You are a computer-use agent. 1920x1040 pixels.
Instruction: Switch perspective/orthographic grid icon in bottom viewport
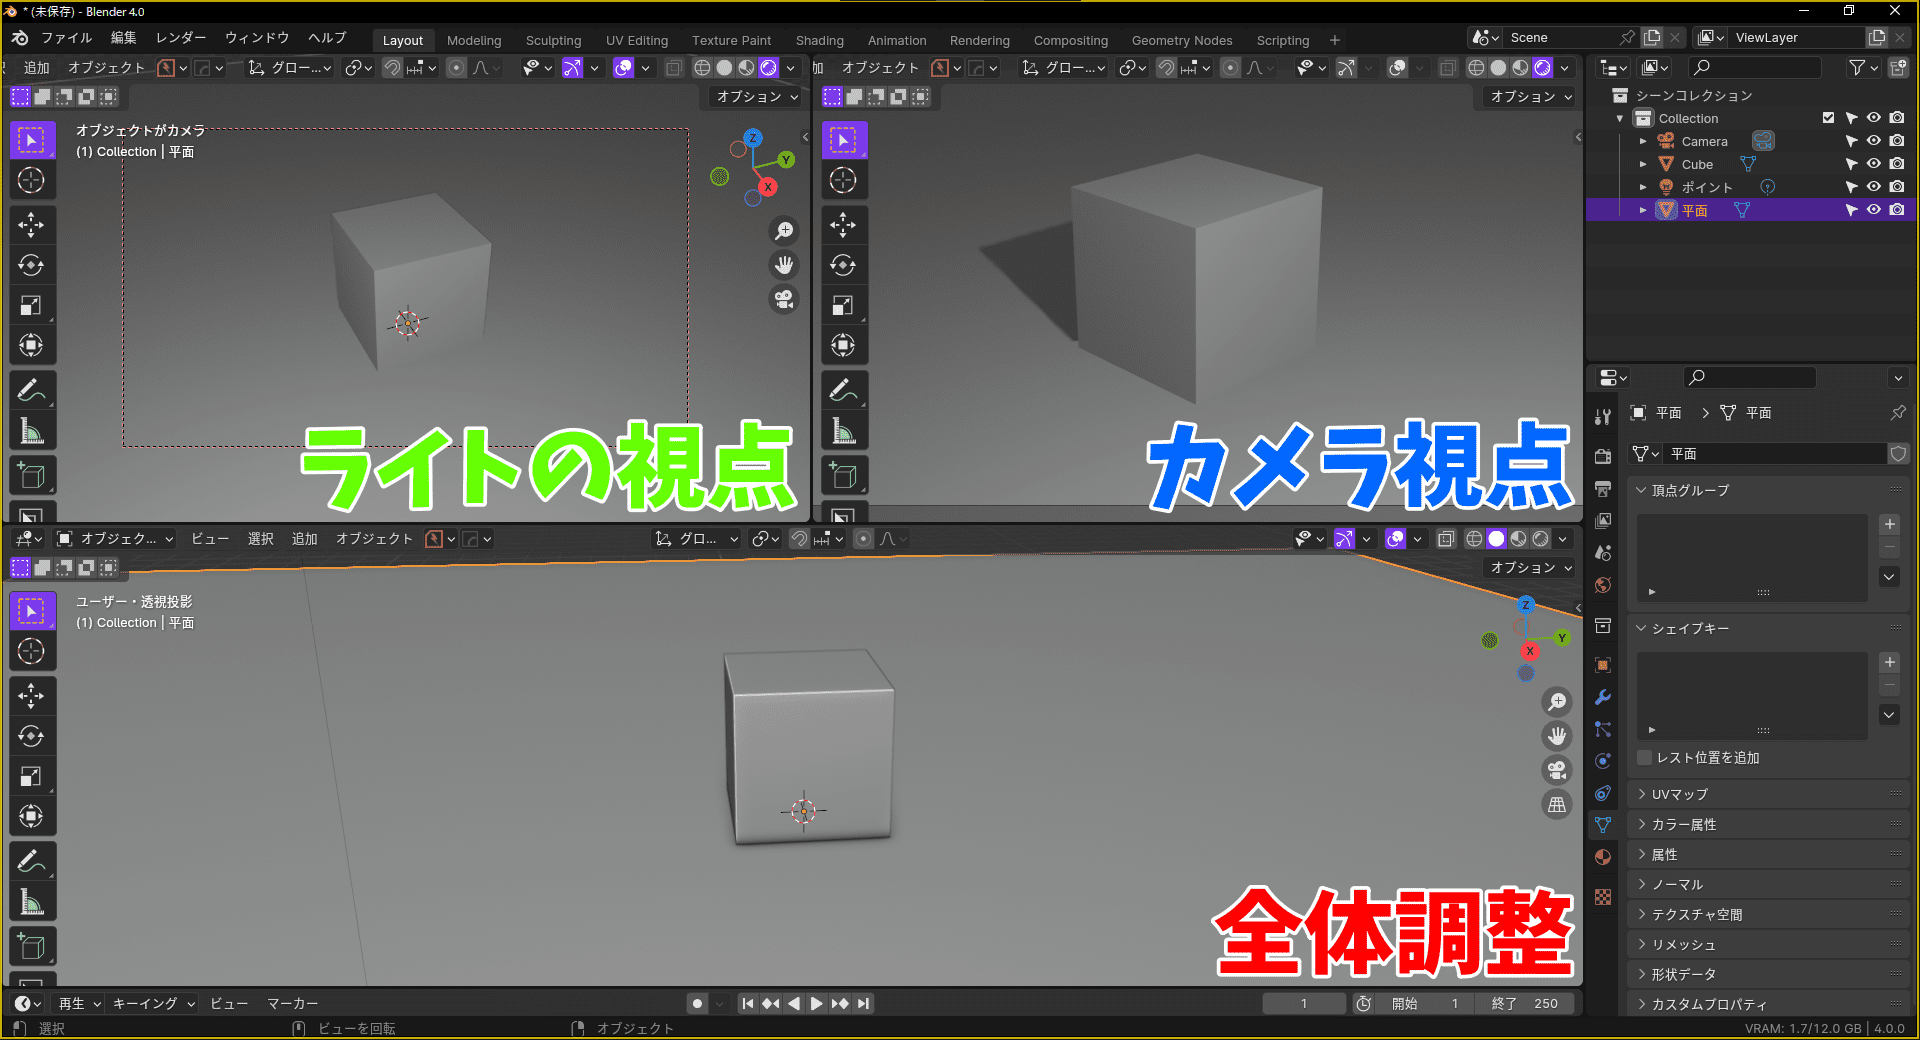(1557, 804)
